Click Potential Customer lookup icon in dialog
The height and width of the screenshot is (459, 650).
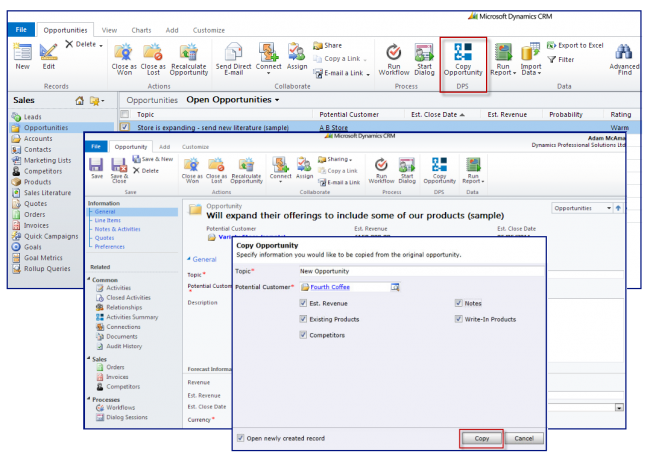click(x=395, y=287)
